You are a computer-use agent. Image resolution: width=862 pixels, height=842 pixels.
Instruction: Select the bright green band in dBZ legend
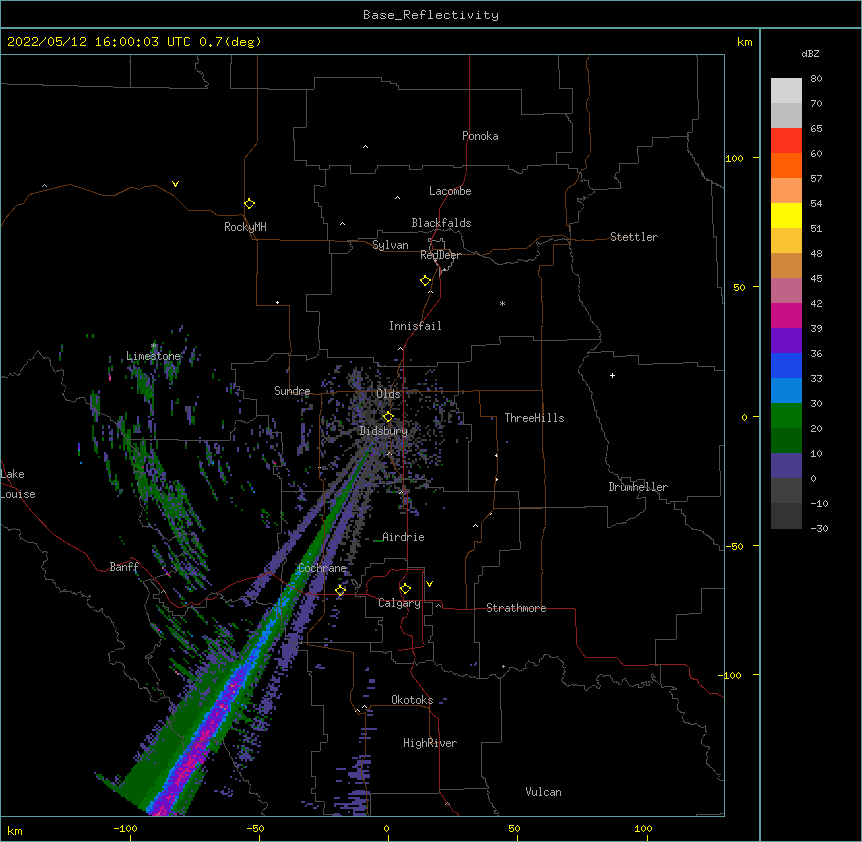tap(786, 416)
